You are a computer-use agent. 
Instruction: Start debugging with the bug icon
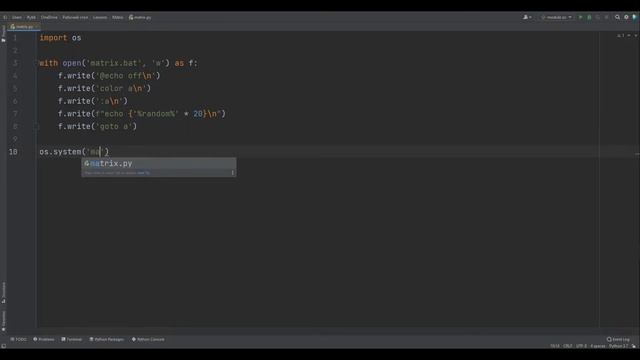click(589, 17)
